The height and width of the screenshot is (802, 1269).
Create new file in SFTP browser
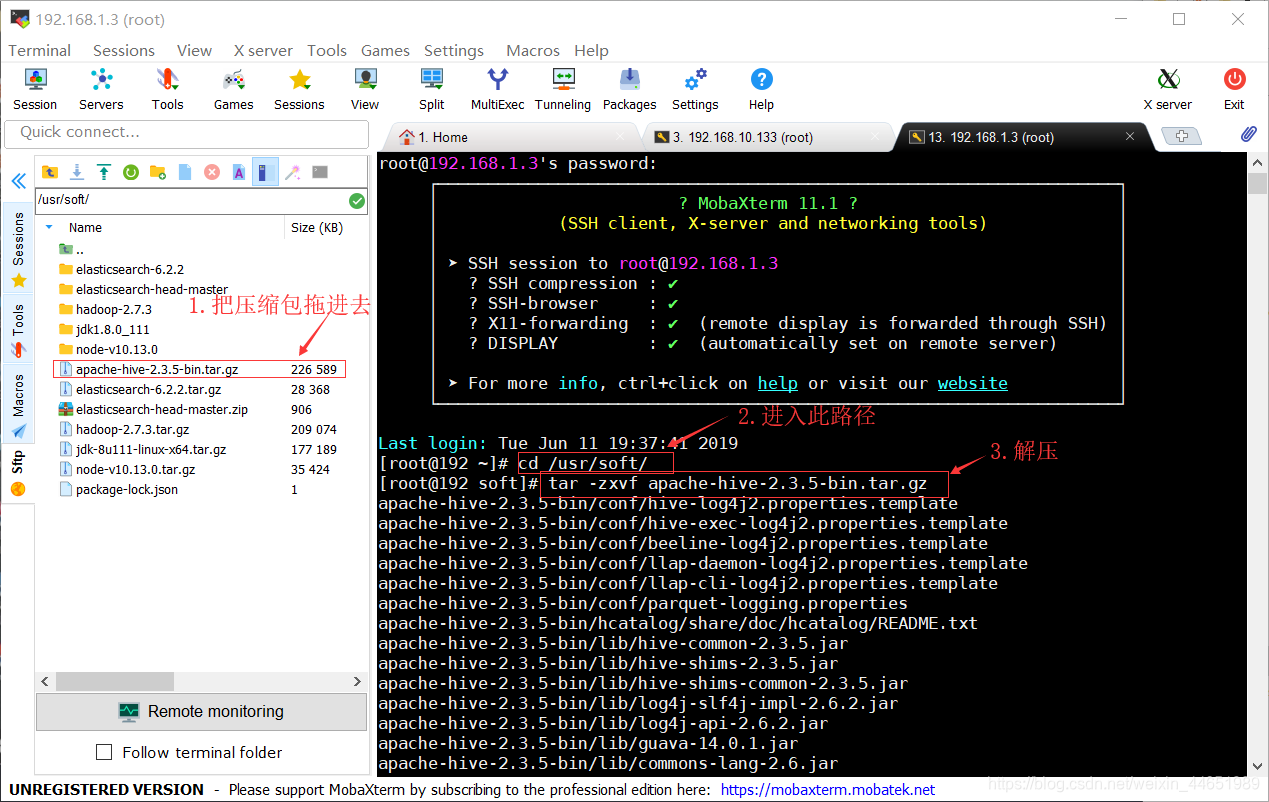(x=184, y=172)
